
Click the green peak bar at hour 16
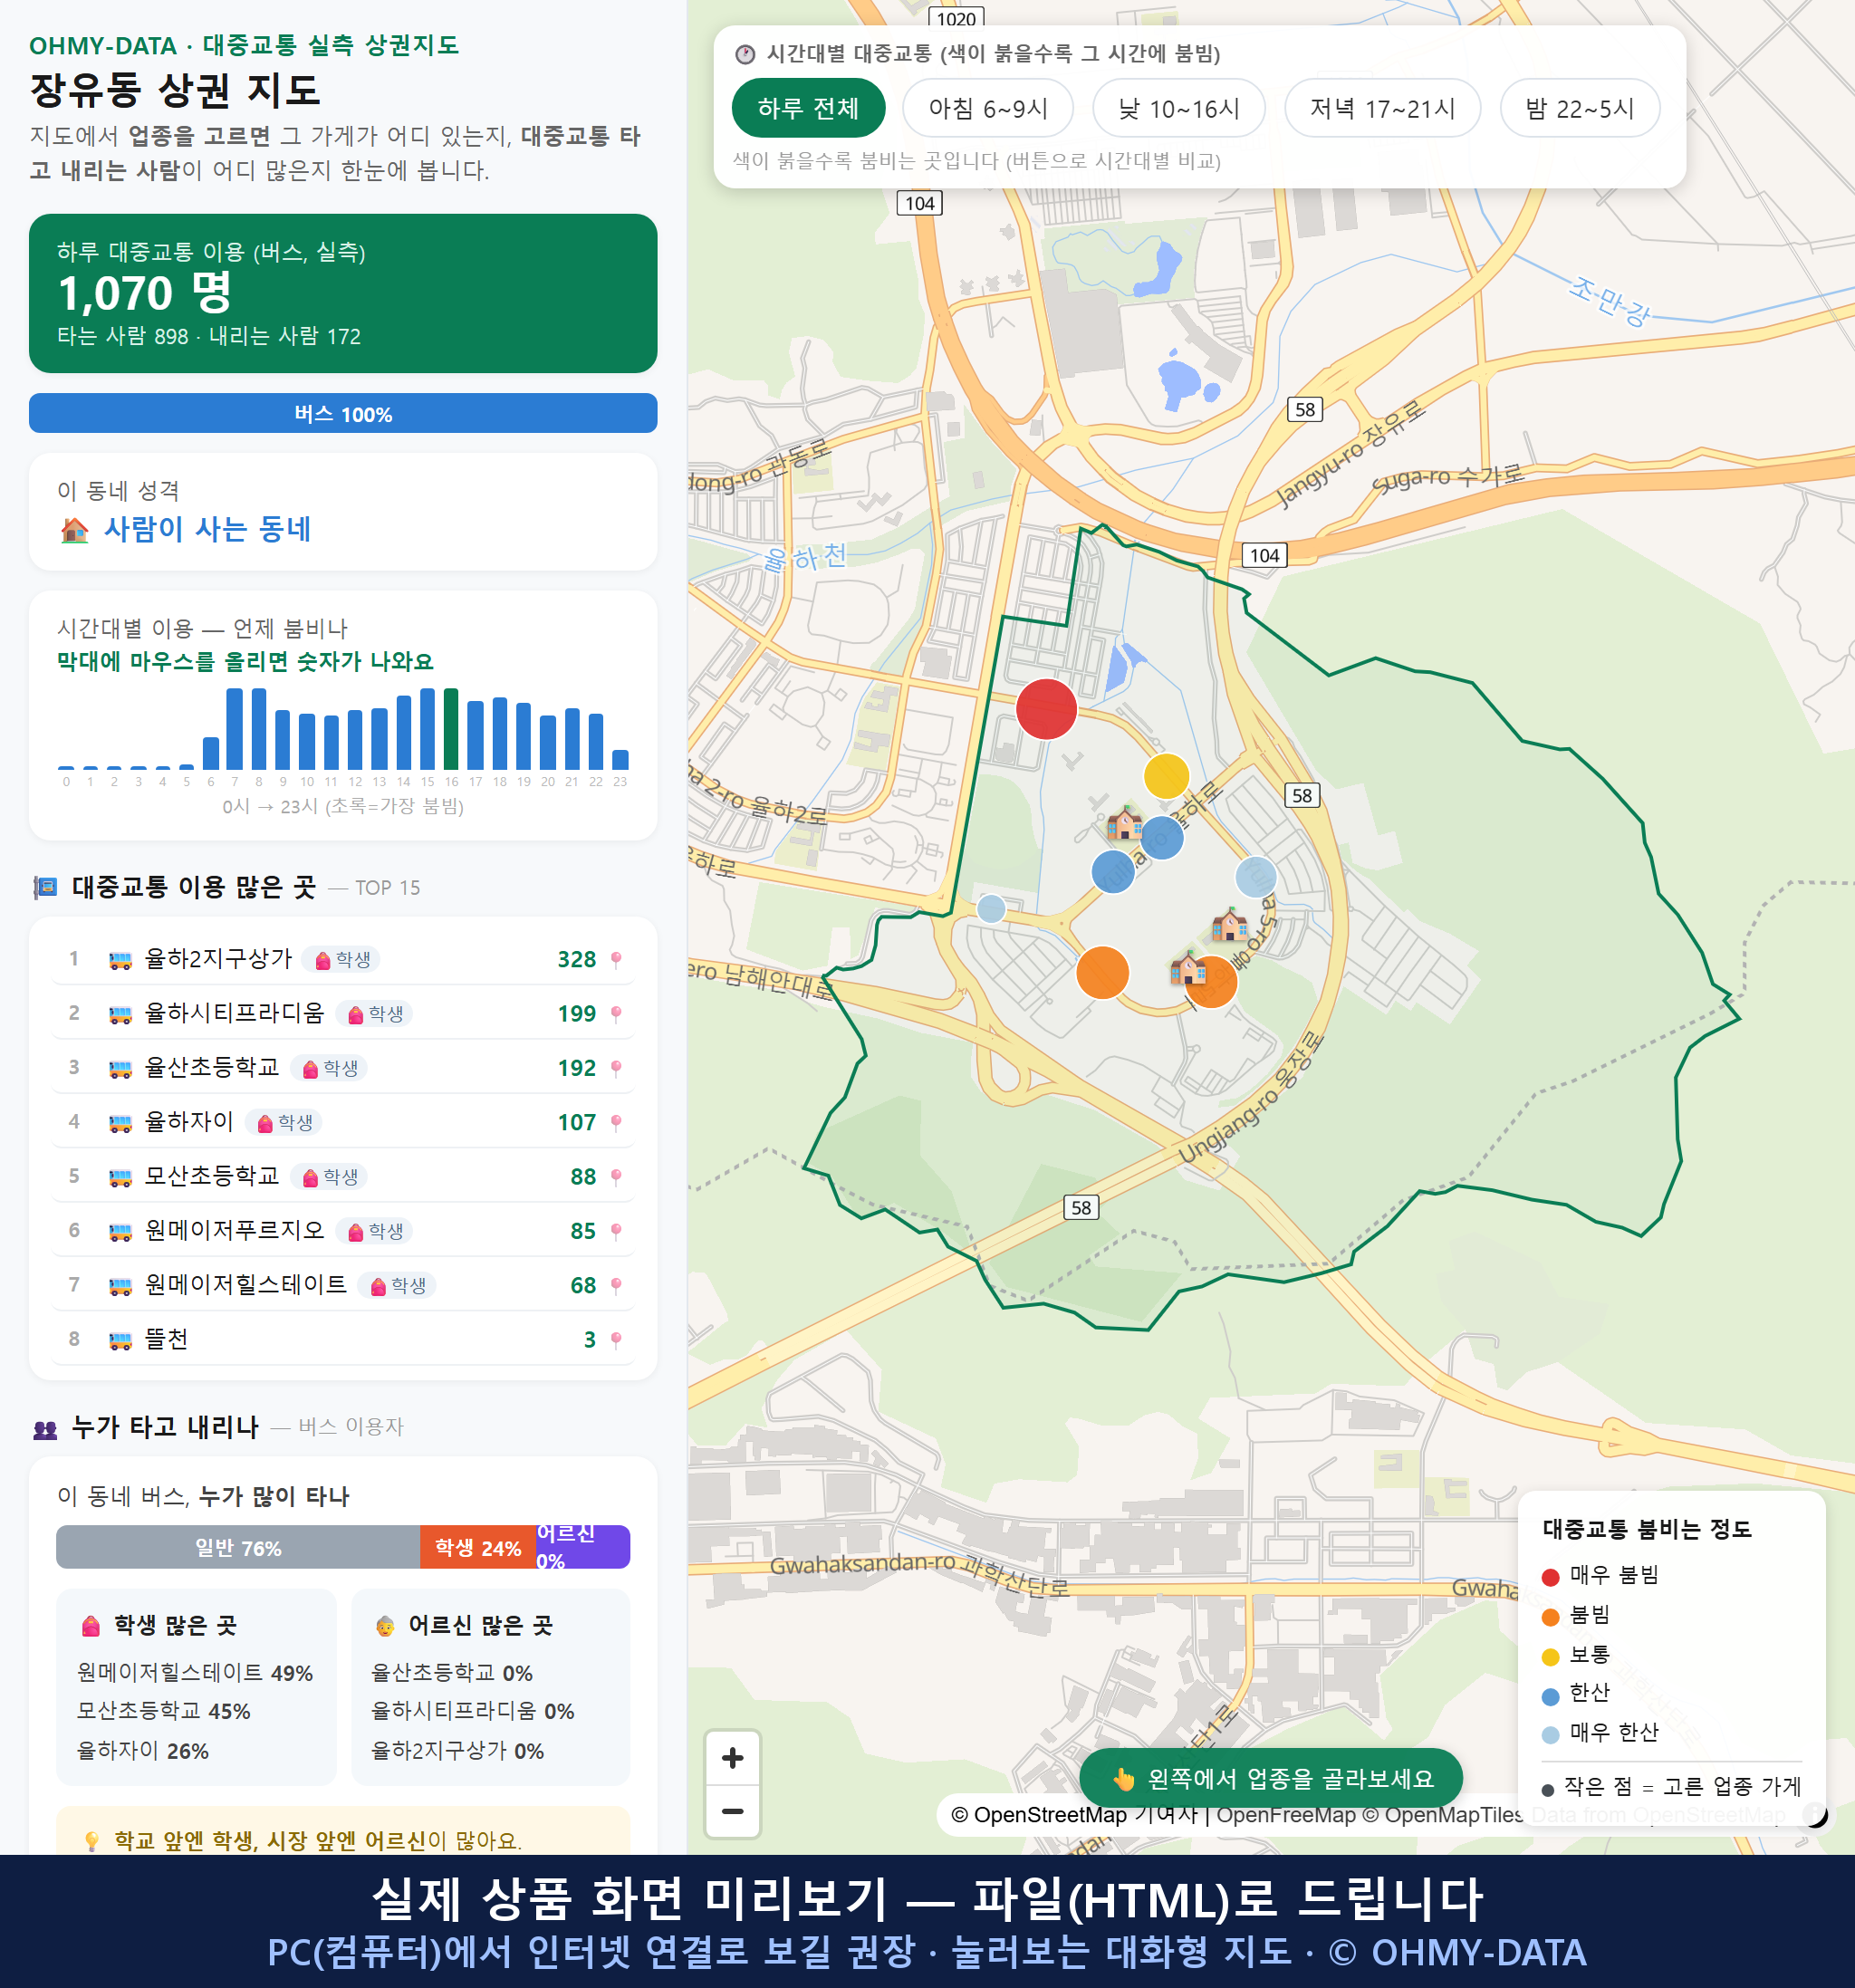click(451, 728)
